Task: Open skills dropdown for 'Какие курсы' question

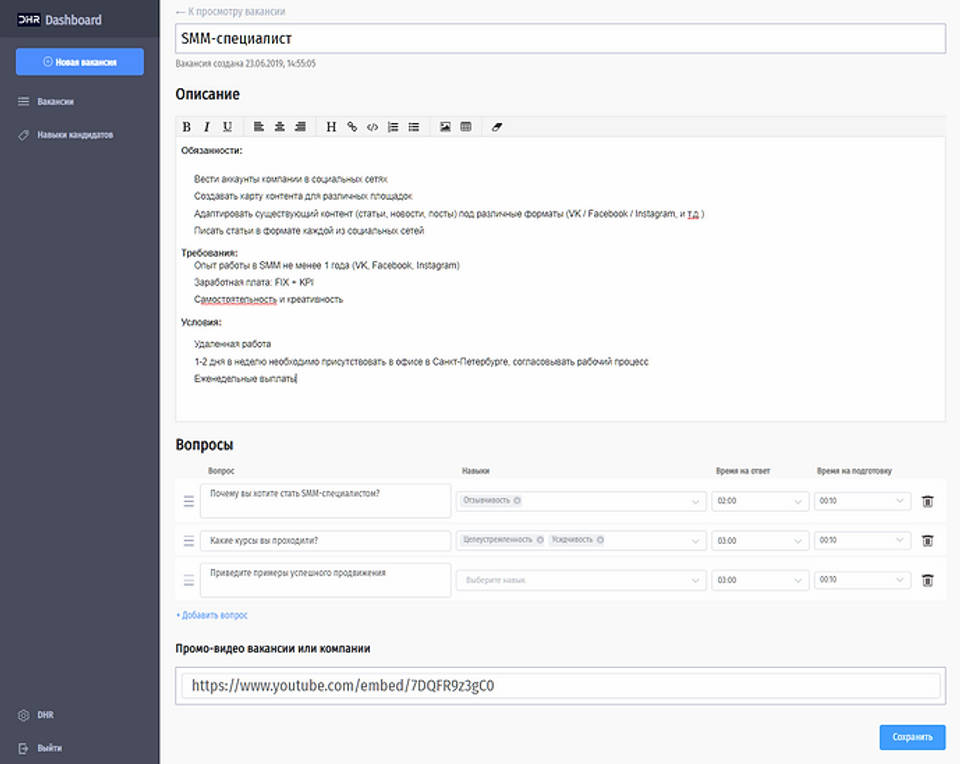Action: 581,541
